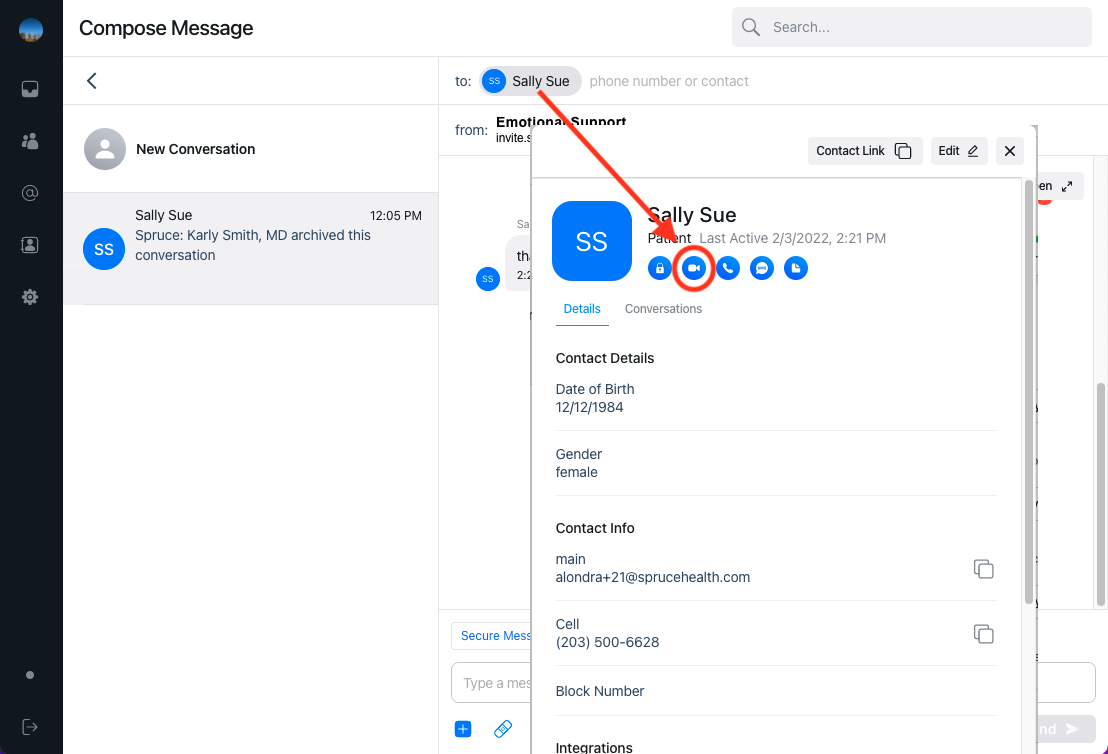Click the profile avatar at sidebar top

pyautogui.click(x=30, y=30)
